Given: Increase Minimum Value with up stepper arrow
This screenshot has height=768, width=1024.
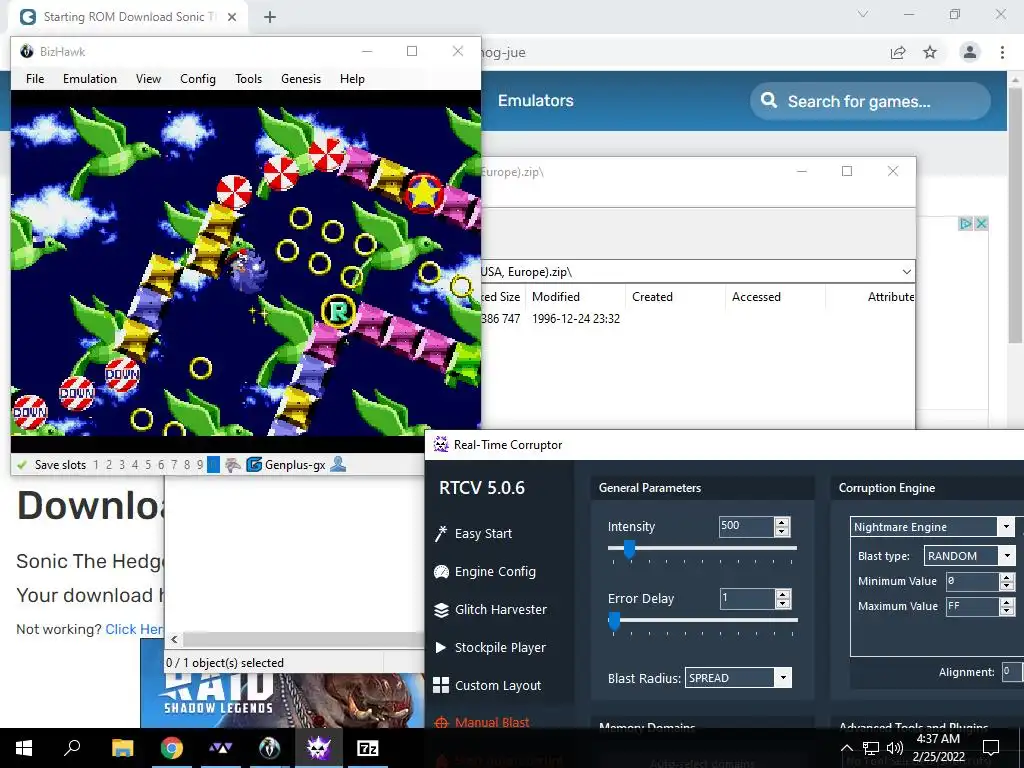Looking at the screenshot, I should point(1006,577).
